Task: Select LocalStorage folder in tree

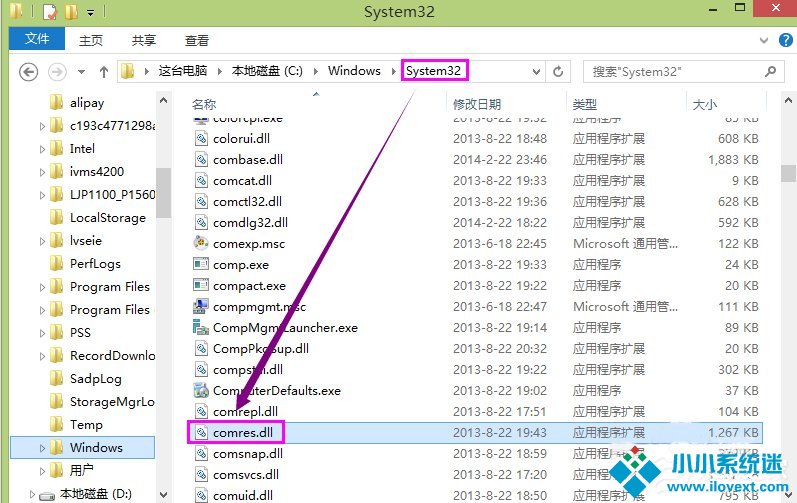Action: [x=108, y=217]
